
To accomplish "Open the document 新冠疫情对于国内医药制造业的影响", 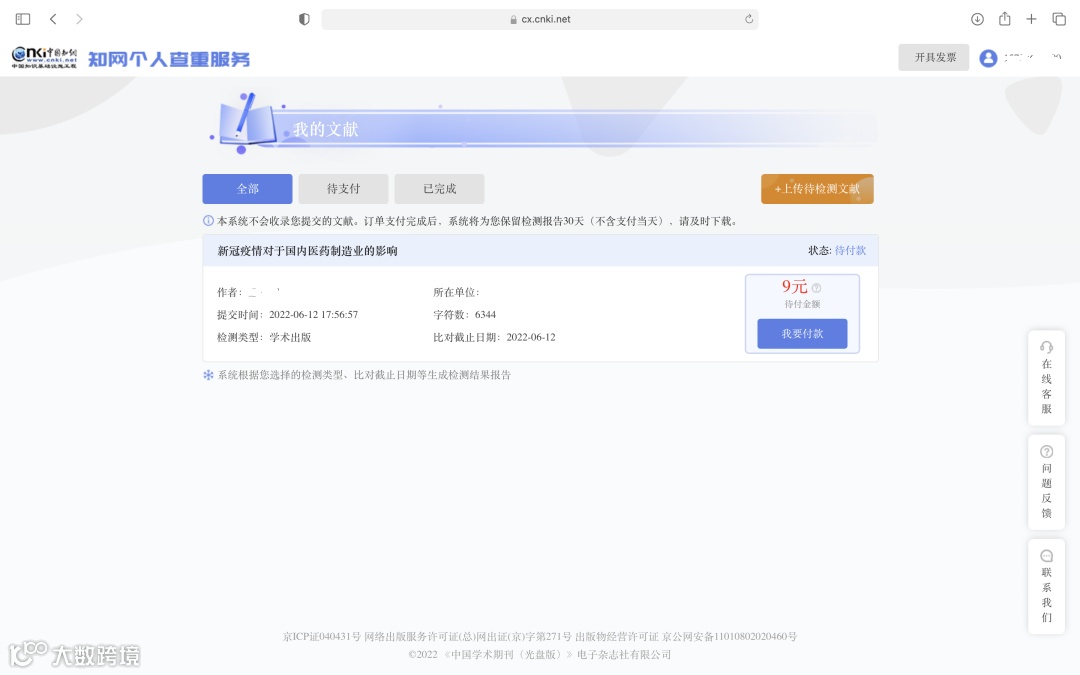I will coord(307,251).
